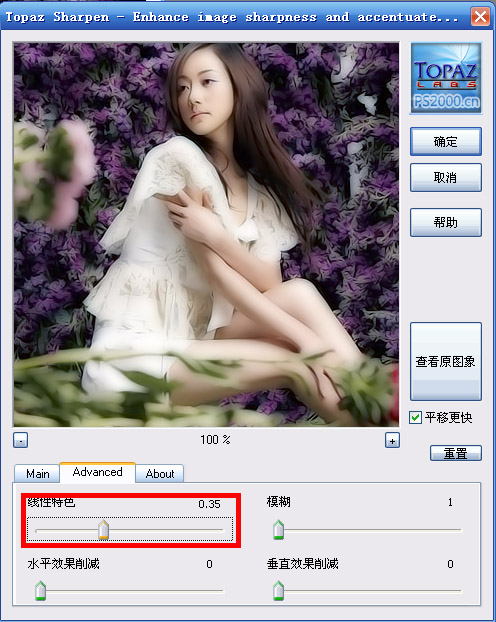Click the 线性特色 slider handle
The height and width of the screenshot is (622, 496).
[x=104, y=530]
